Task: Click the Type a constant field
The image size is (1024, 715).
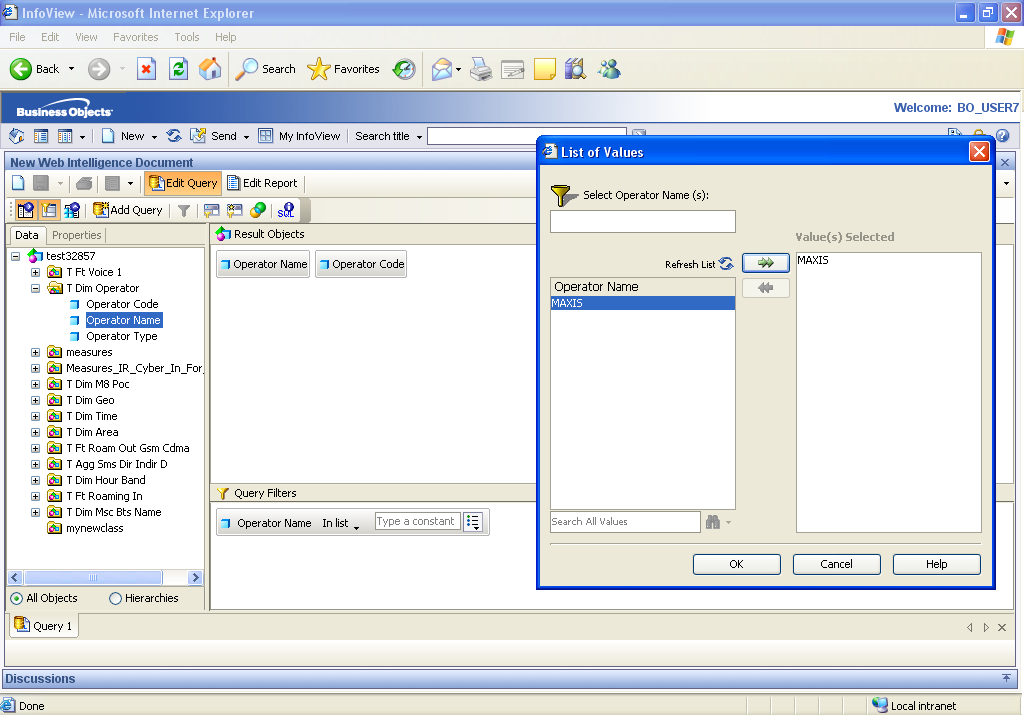Action: click(417, 522)
